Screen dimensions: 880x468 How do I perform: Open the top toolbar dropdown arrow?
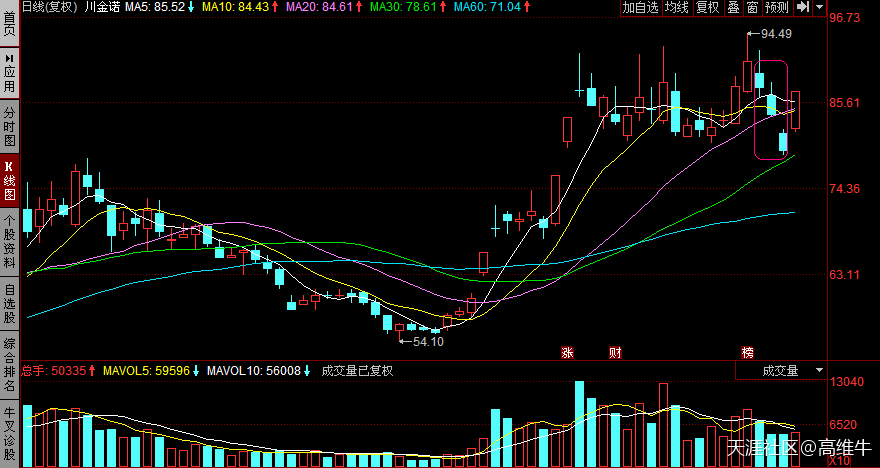(x=820, y=7)
